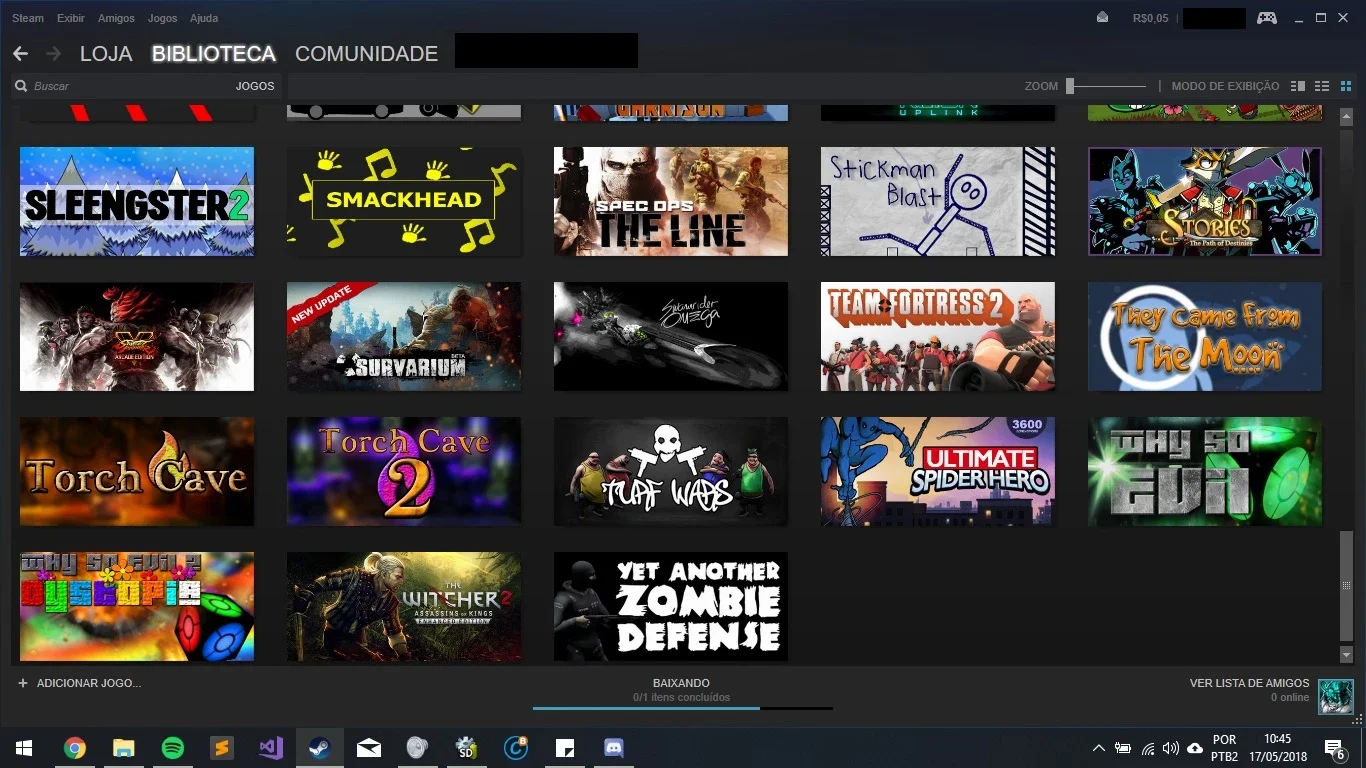Open VER LISTA DE AMIGOS
Viewport: 1366px width, 768px height.
pos(1249,683)
